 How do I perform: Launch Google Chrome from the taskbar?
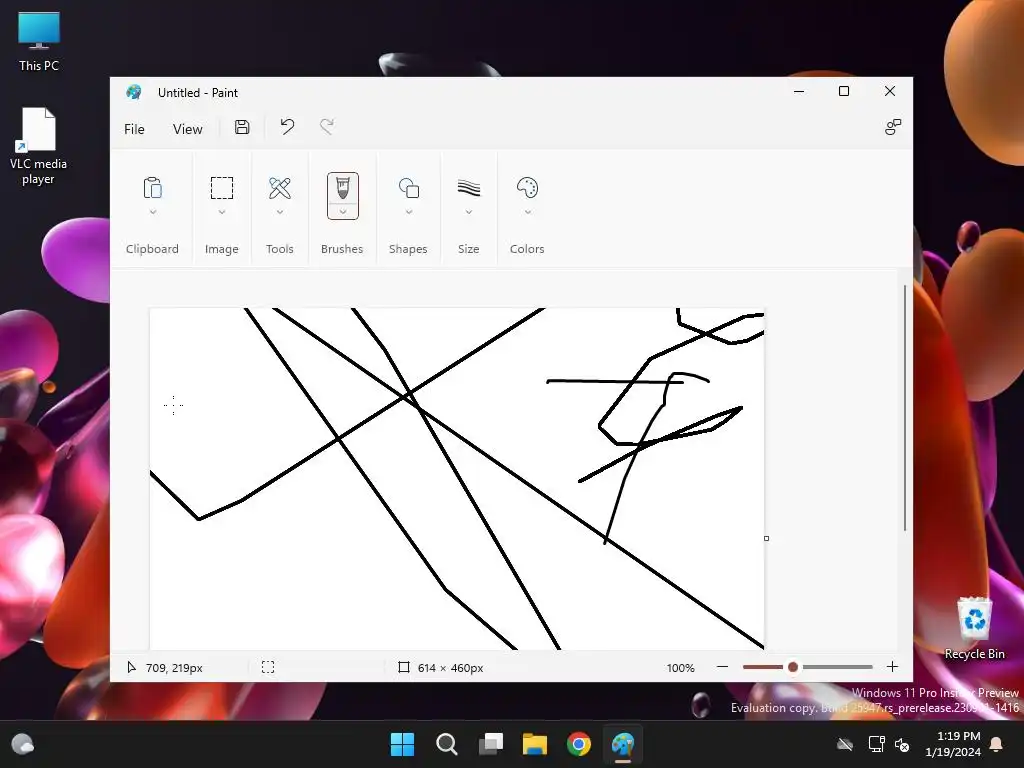coord(579,744)
